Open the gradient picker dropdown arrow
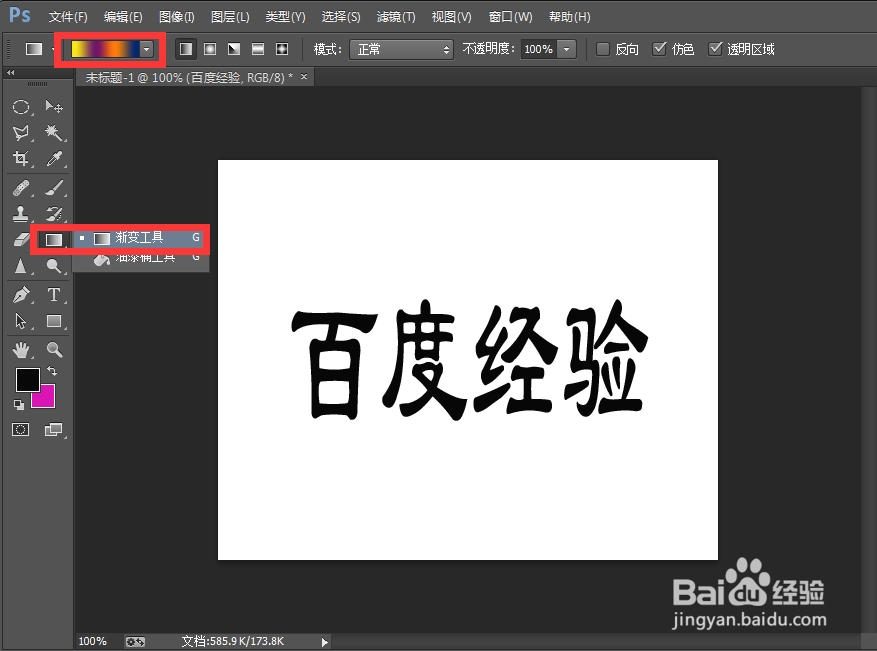Viewport: 877px width, 651px height. pyautogui.click(x=147, y=49)
